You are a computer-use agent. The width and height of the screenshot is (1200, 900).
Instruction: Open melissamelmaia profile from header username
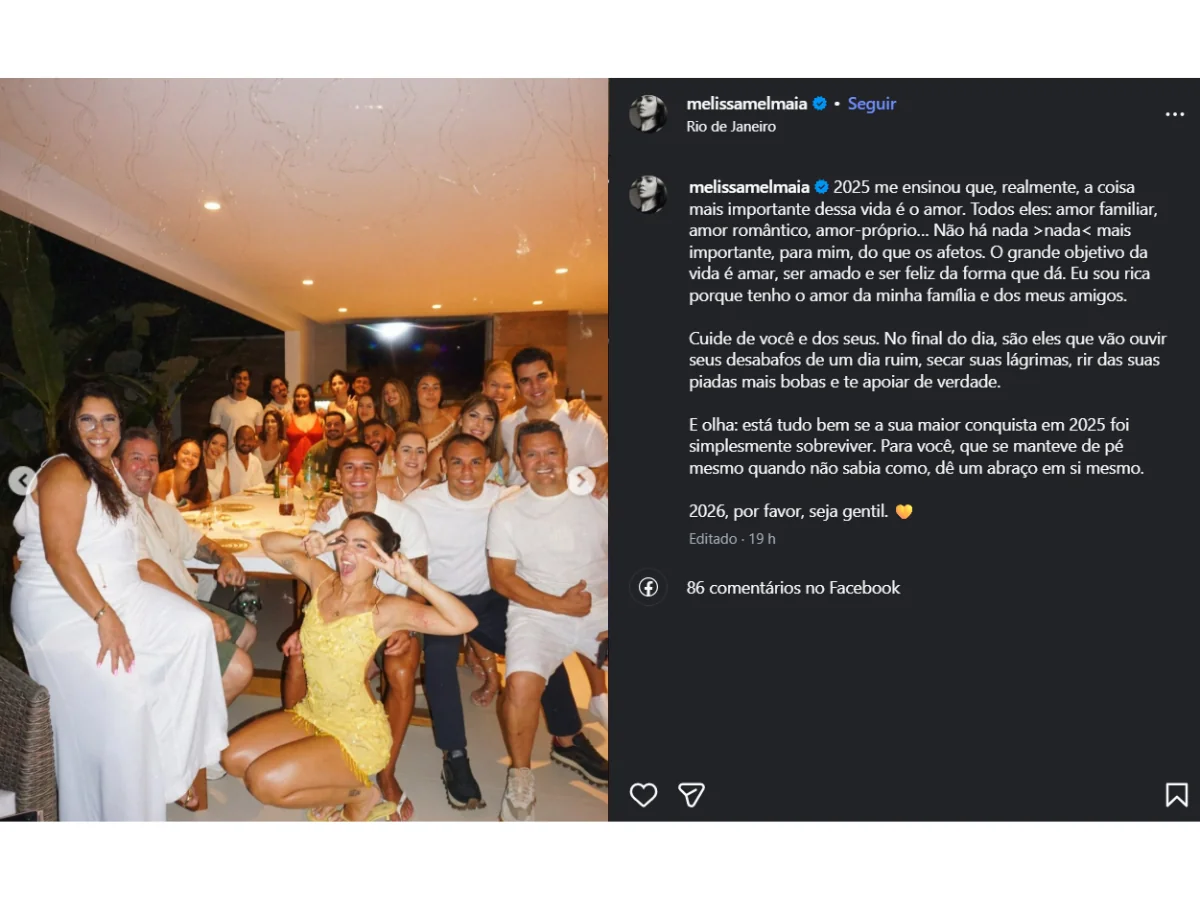747,103
